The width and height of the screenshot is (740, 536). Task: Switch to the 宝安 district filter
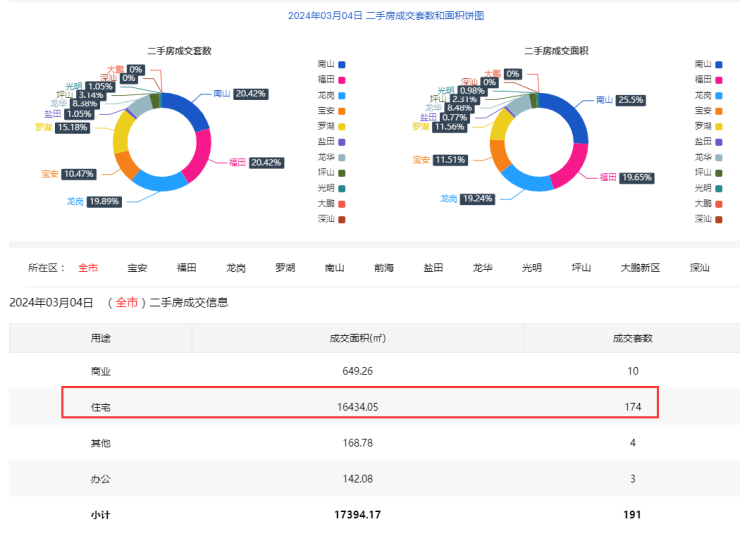pos(137,268)
